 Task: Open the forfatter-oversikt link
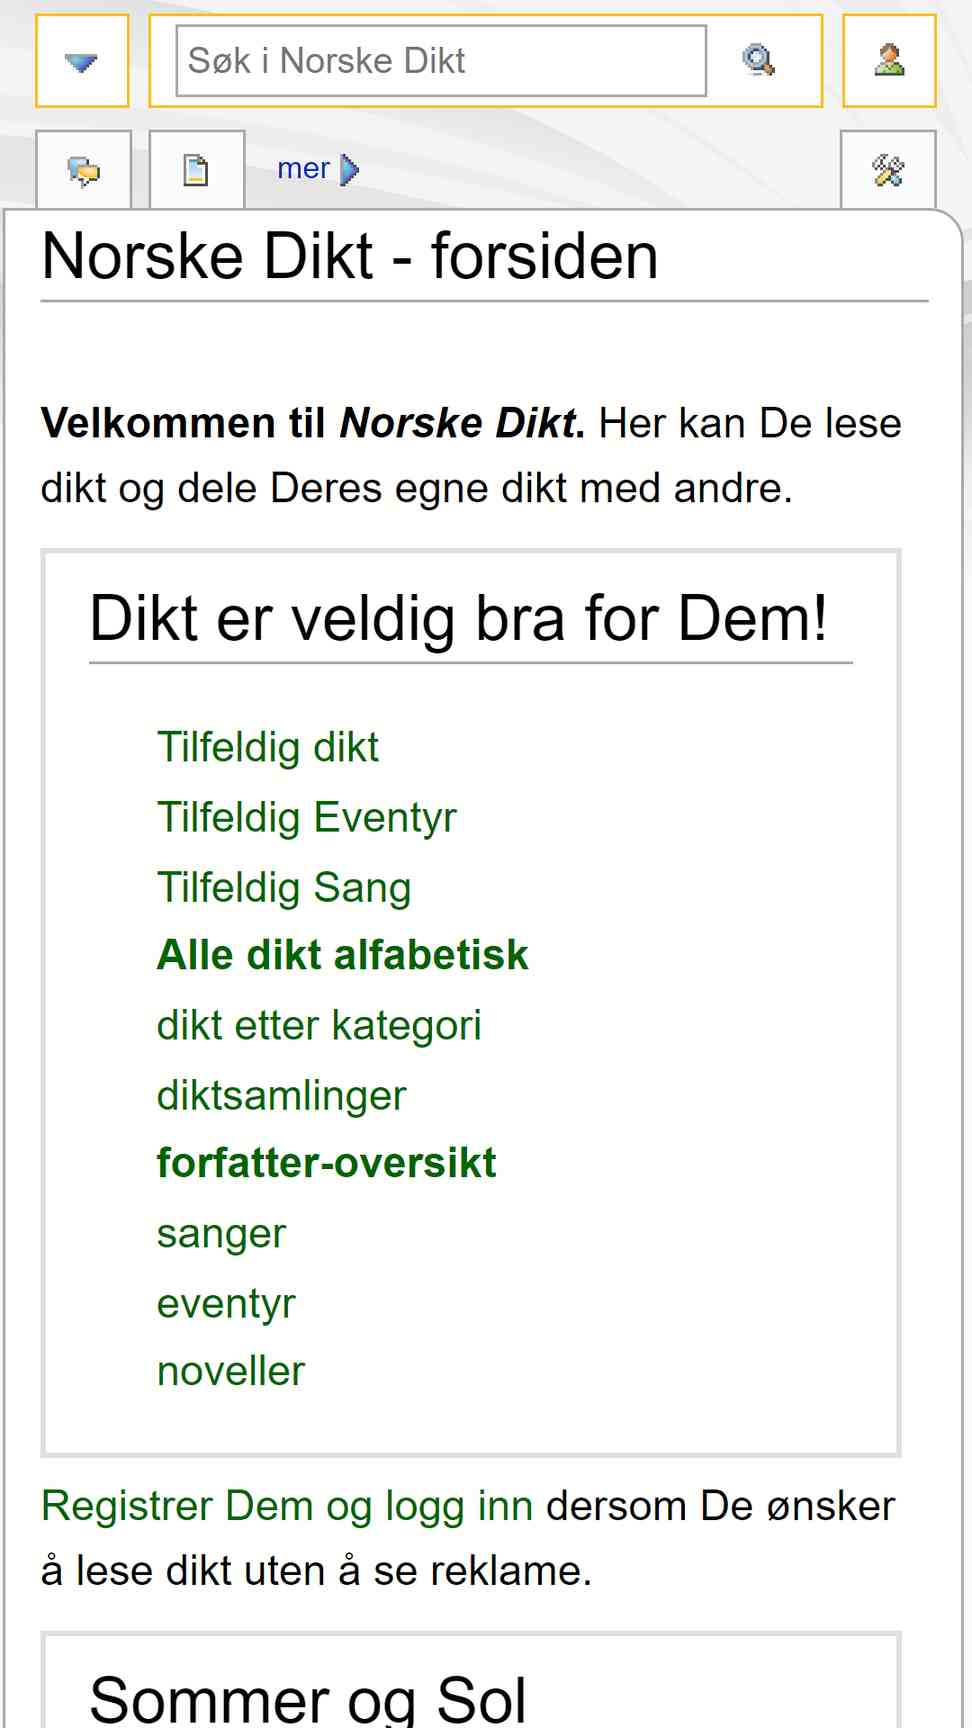point(326,1163)
